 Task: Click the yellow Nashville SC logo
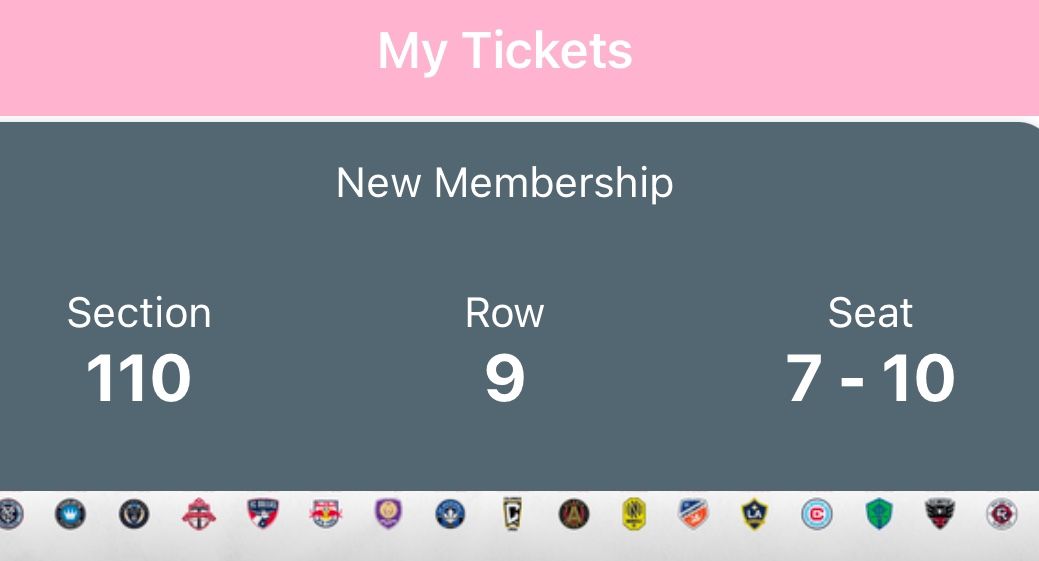[x=634, y=514]
